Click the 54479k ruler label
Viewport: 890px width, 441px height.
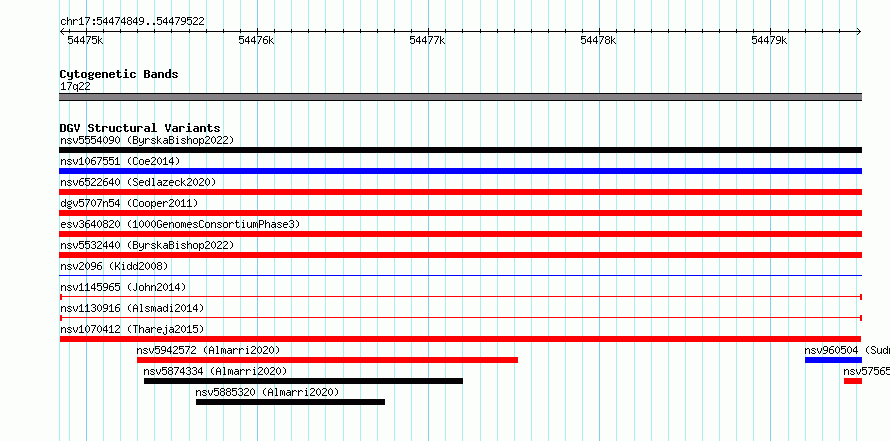[769, 40]
